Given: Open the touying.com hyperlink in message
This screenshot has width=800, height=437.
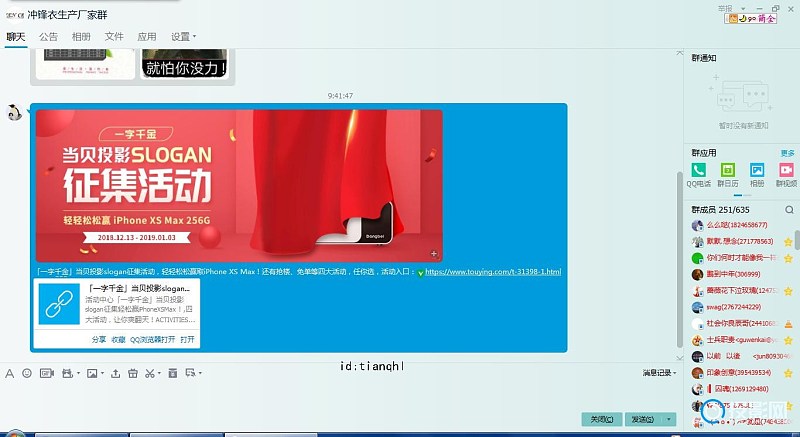Looking at the screenshot, I should pos(493,272).
